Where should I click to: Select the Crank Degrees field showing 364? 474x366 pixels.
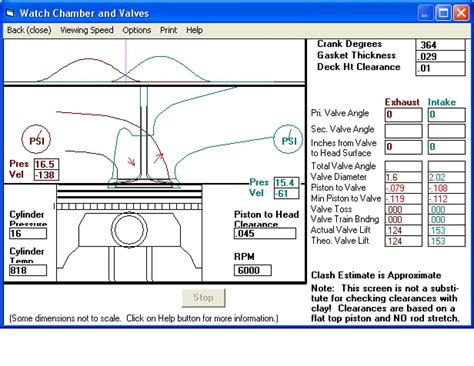tap(440, 45)
